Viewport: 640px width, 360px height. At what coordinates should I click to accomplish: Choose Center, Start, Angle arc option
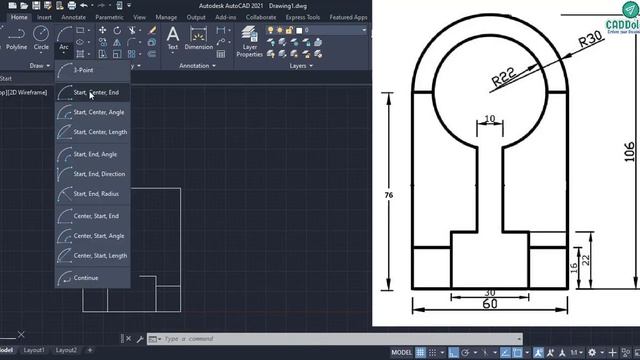click(93, 236)
